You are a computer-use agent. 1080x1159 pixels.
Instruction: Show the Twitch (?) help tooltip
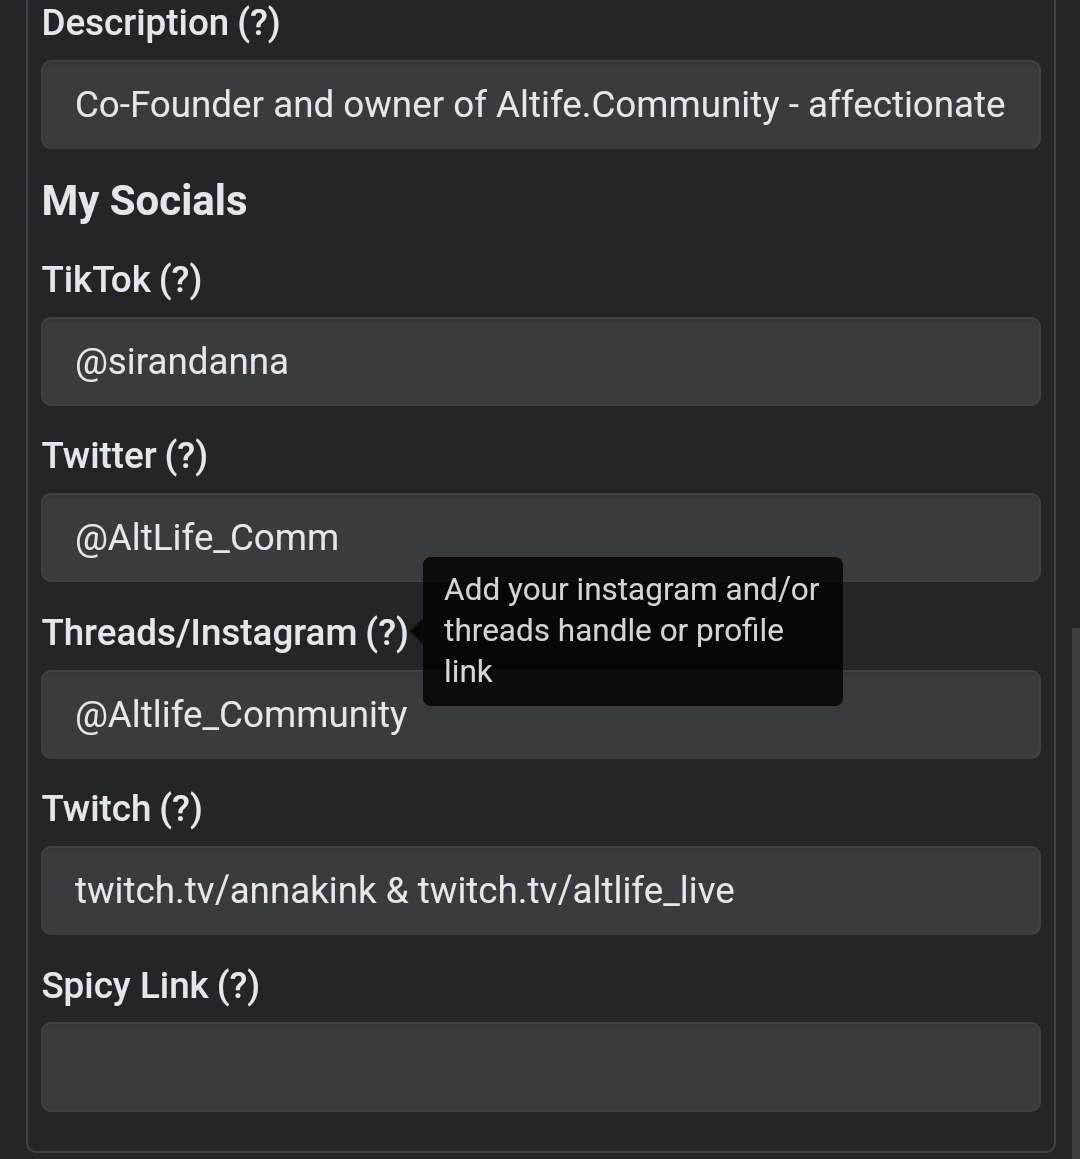click(x=181, y=809)
